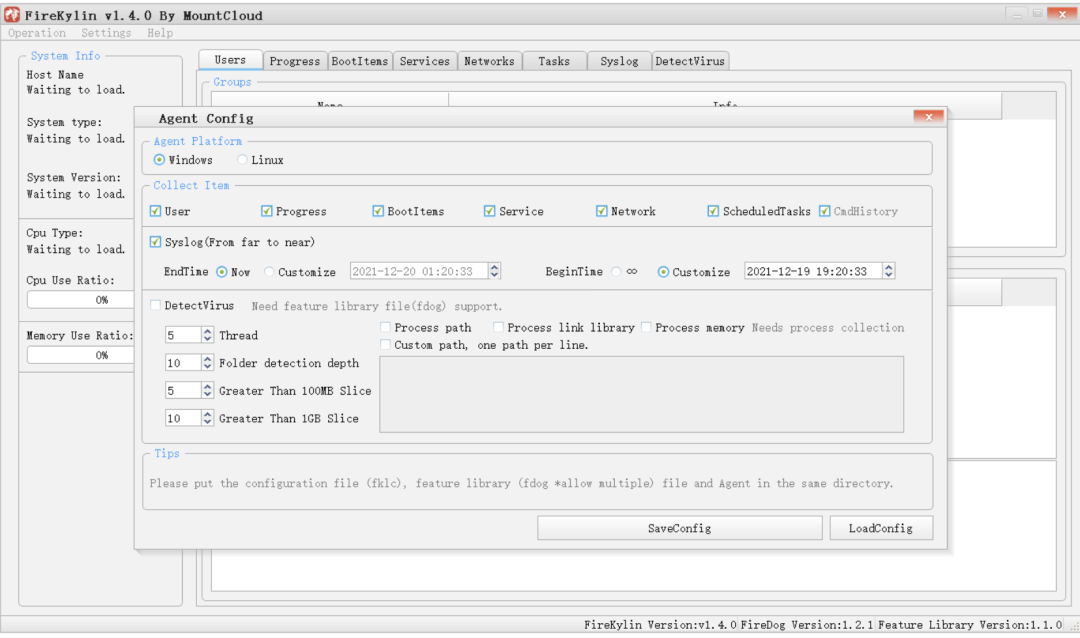Click the Host Name label
Viewport: 1080px width, 638px height.
[55, 74]
